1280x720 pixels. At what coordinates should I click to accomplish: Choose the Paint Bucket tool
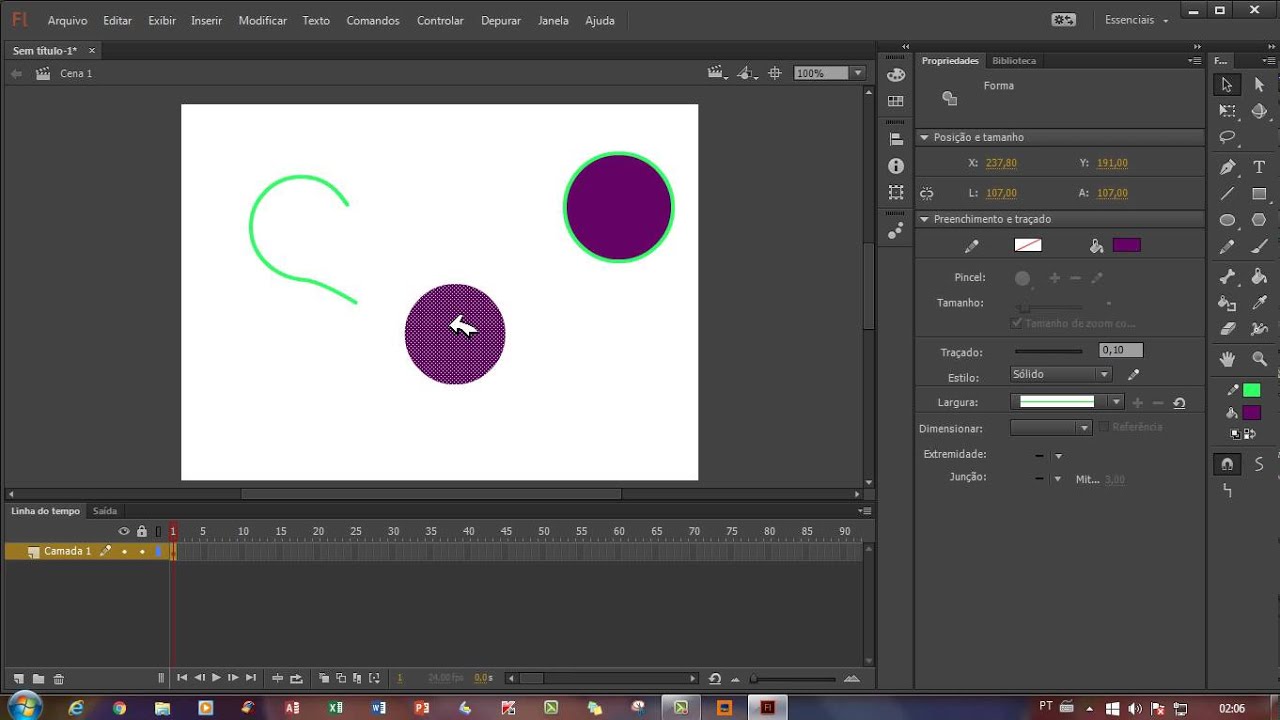point(1259,277)
